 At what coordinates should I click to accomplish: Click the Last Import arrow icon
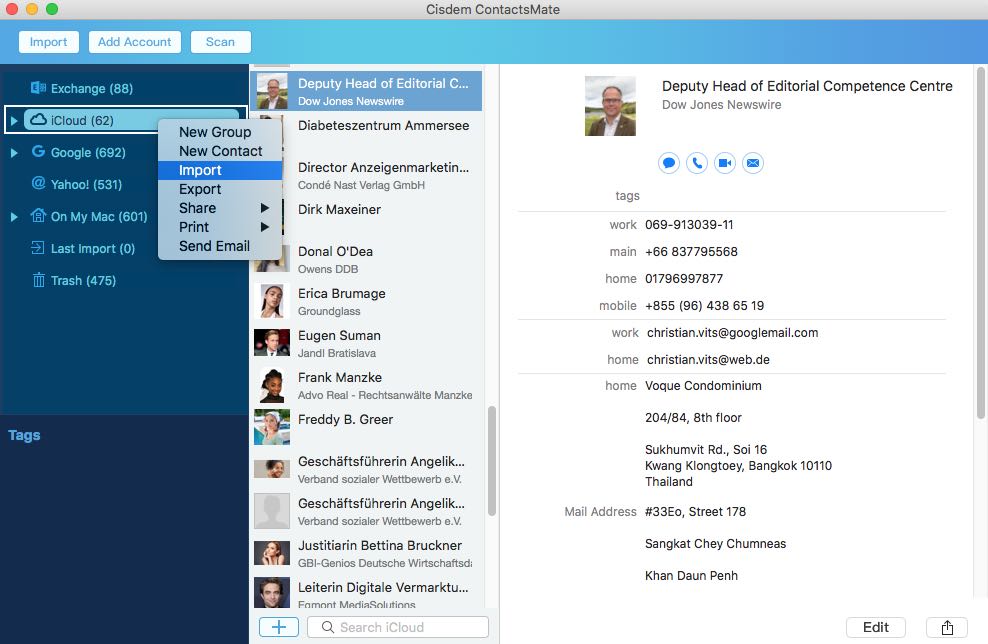click(x=38, y=248)
